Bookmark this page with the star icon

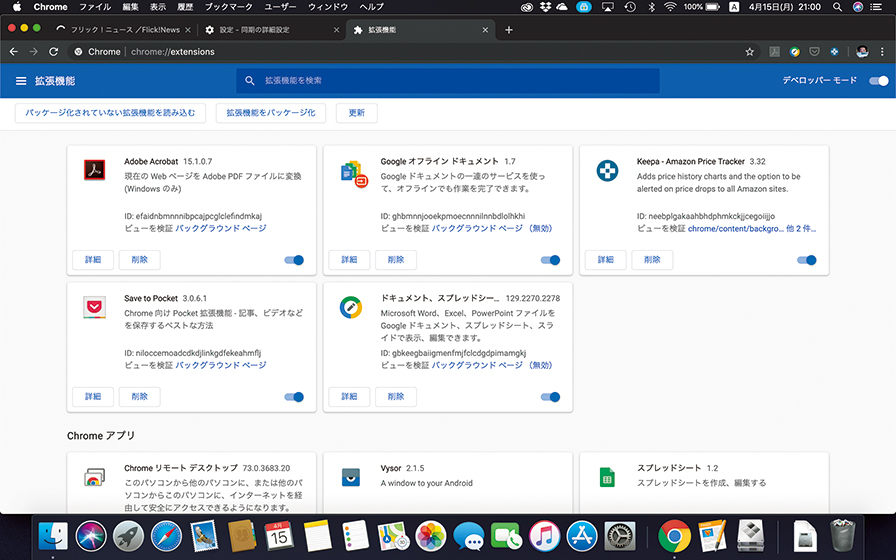tap(750, 52)
